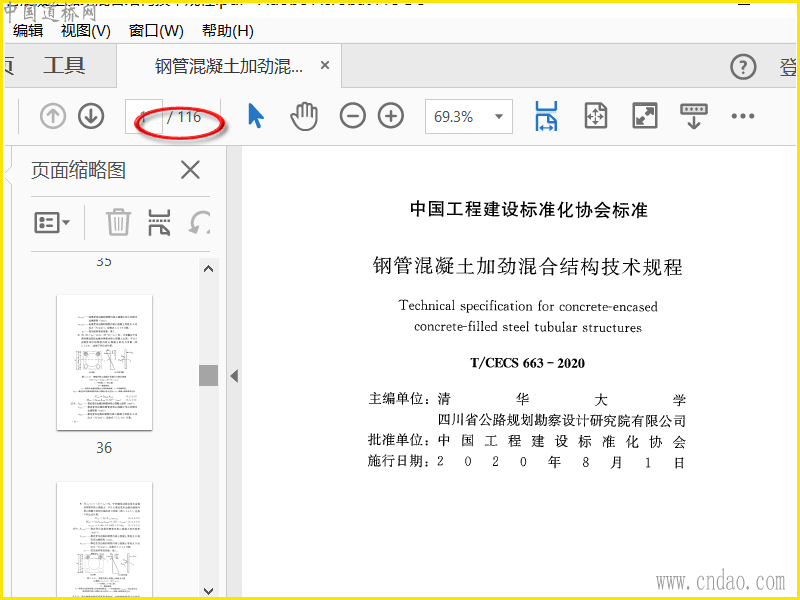800x600 pixels.
Task: Click the standard number T/CECS 663 - 2020
Action: (x=528, y=363)
